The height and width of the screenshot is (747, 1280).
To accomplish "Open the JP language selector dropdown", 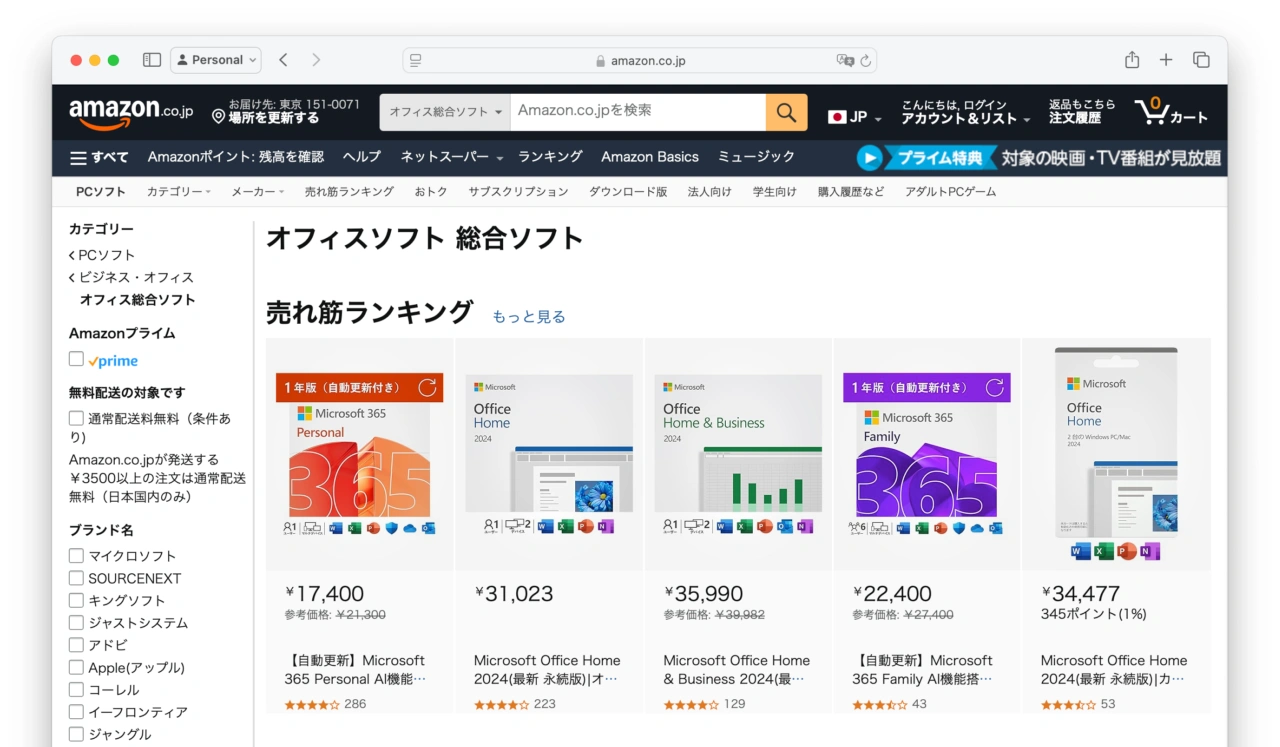I will tap(855, 117).
